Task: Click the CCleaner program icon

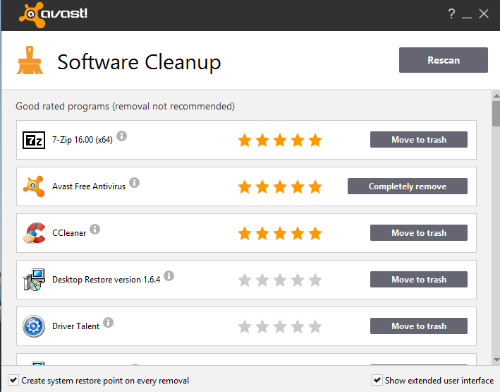Action: pyautogui.click(x=34, y=233)
